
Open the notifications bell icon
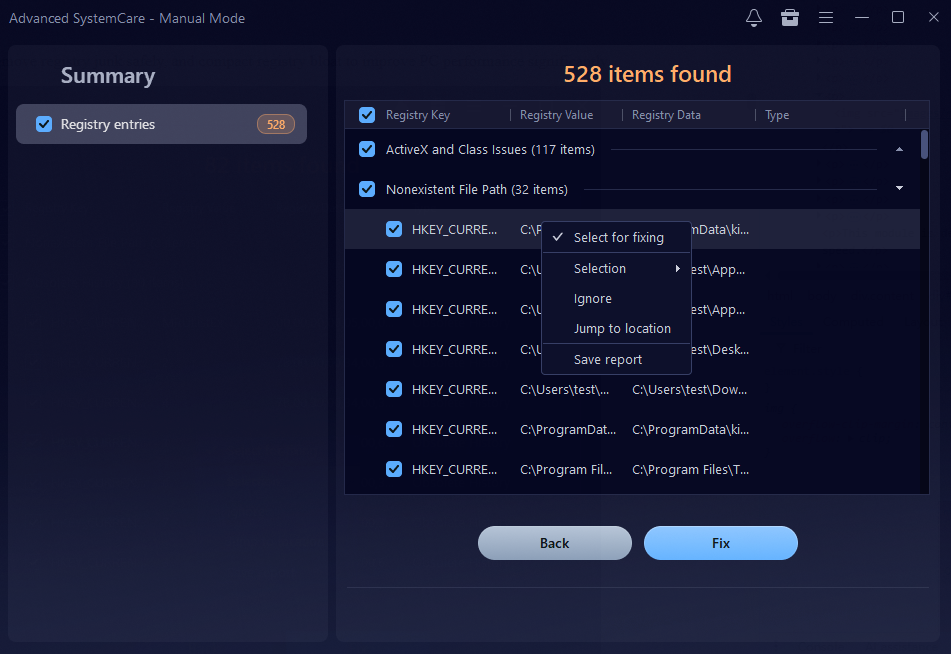(x=754, y=18)
